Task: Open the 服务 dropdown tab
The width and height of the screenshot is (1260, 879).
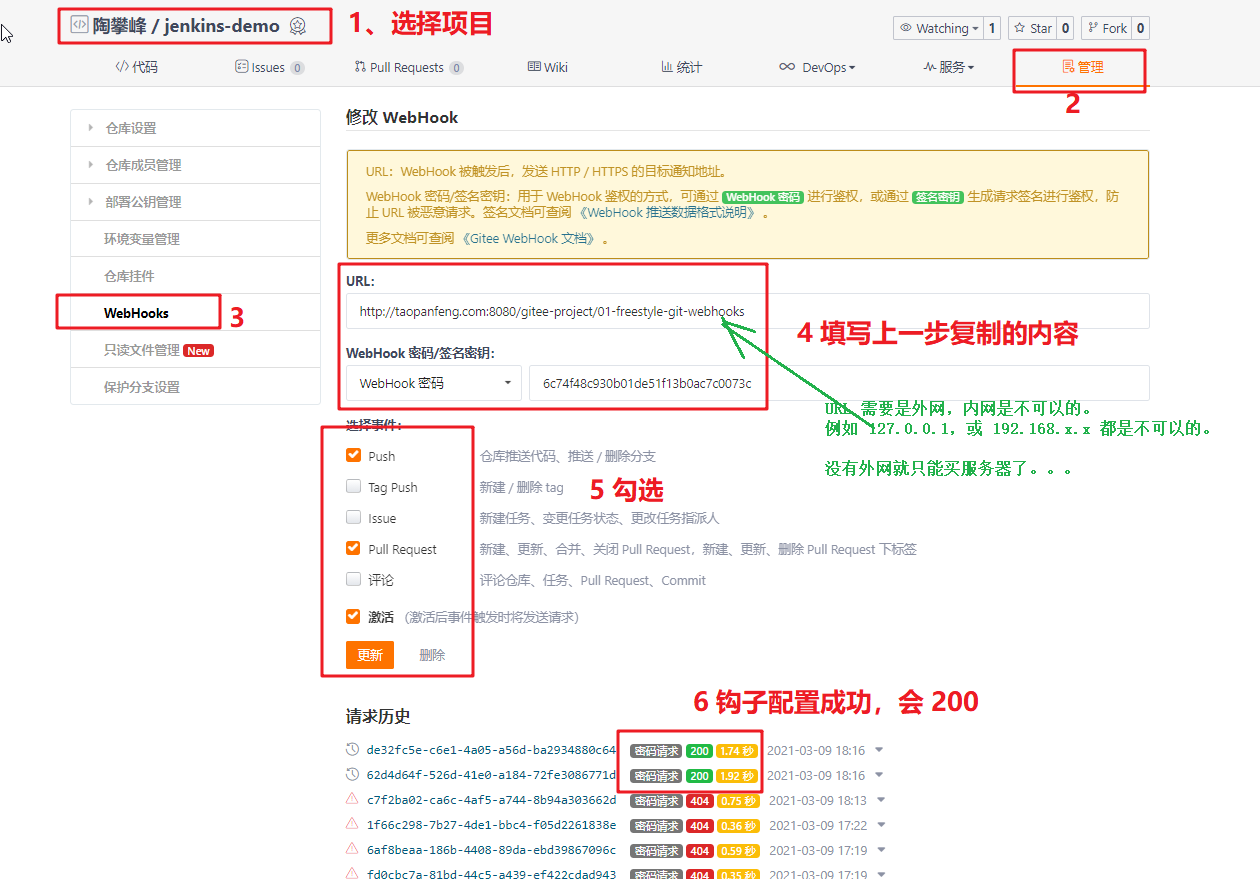Action: pyautogui.click(x=948, y=67)
